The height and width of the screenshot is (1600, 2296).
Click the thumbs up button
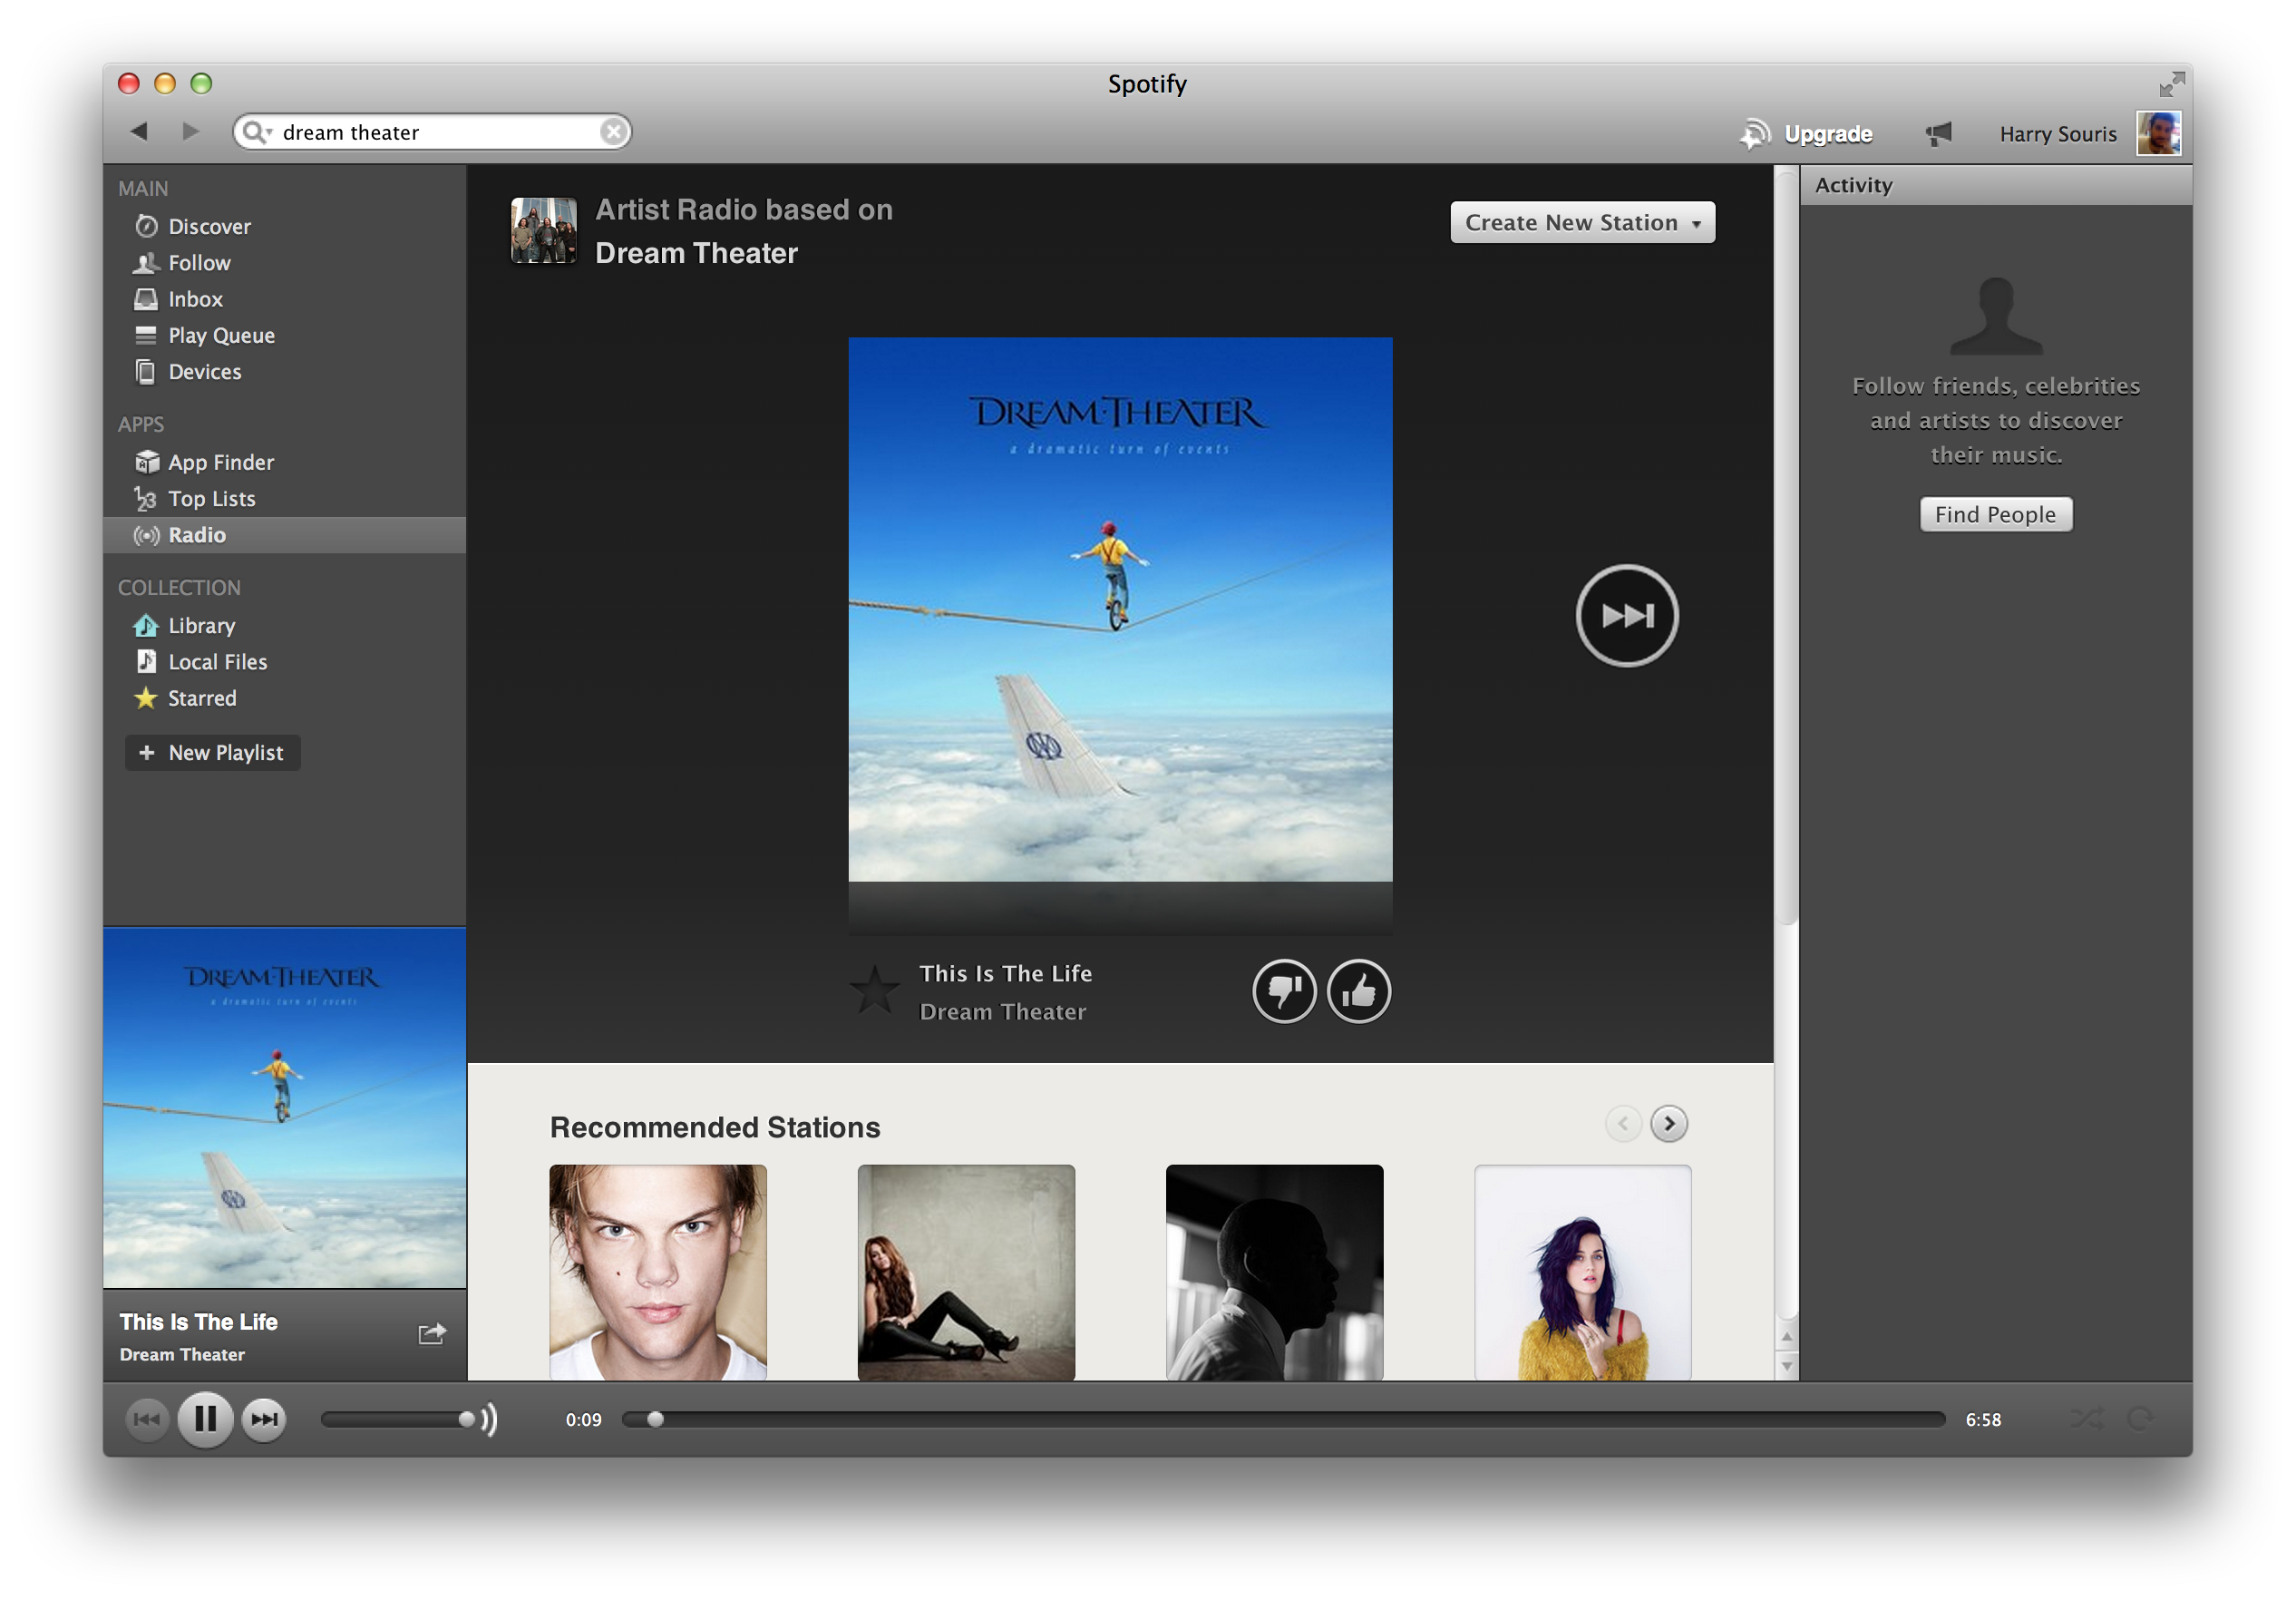[x=1359, y=991]
